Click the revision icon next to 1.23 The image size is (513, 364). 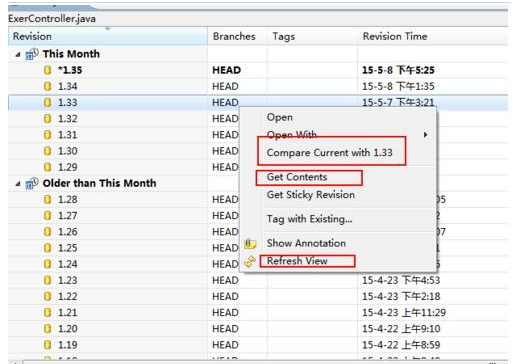(48, 280)
